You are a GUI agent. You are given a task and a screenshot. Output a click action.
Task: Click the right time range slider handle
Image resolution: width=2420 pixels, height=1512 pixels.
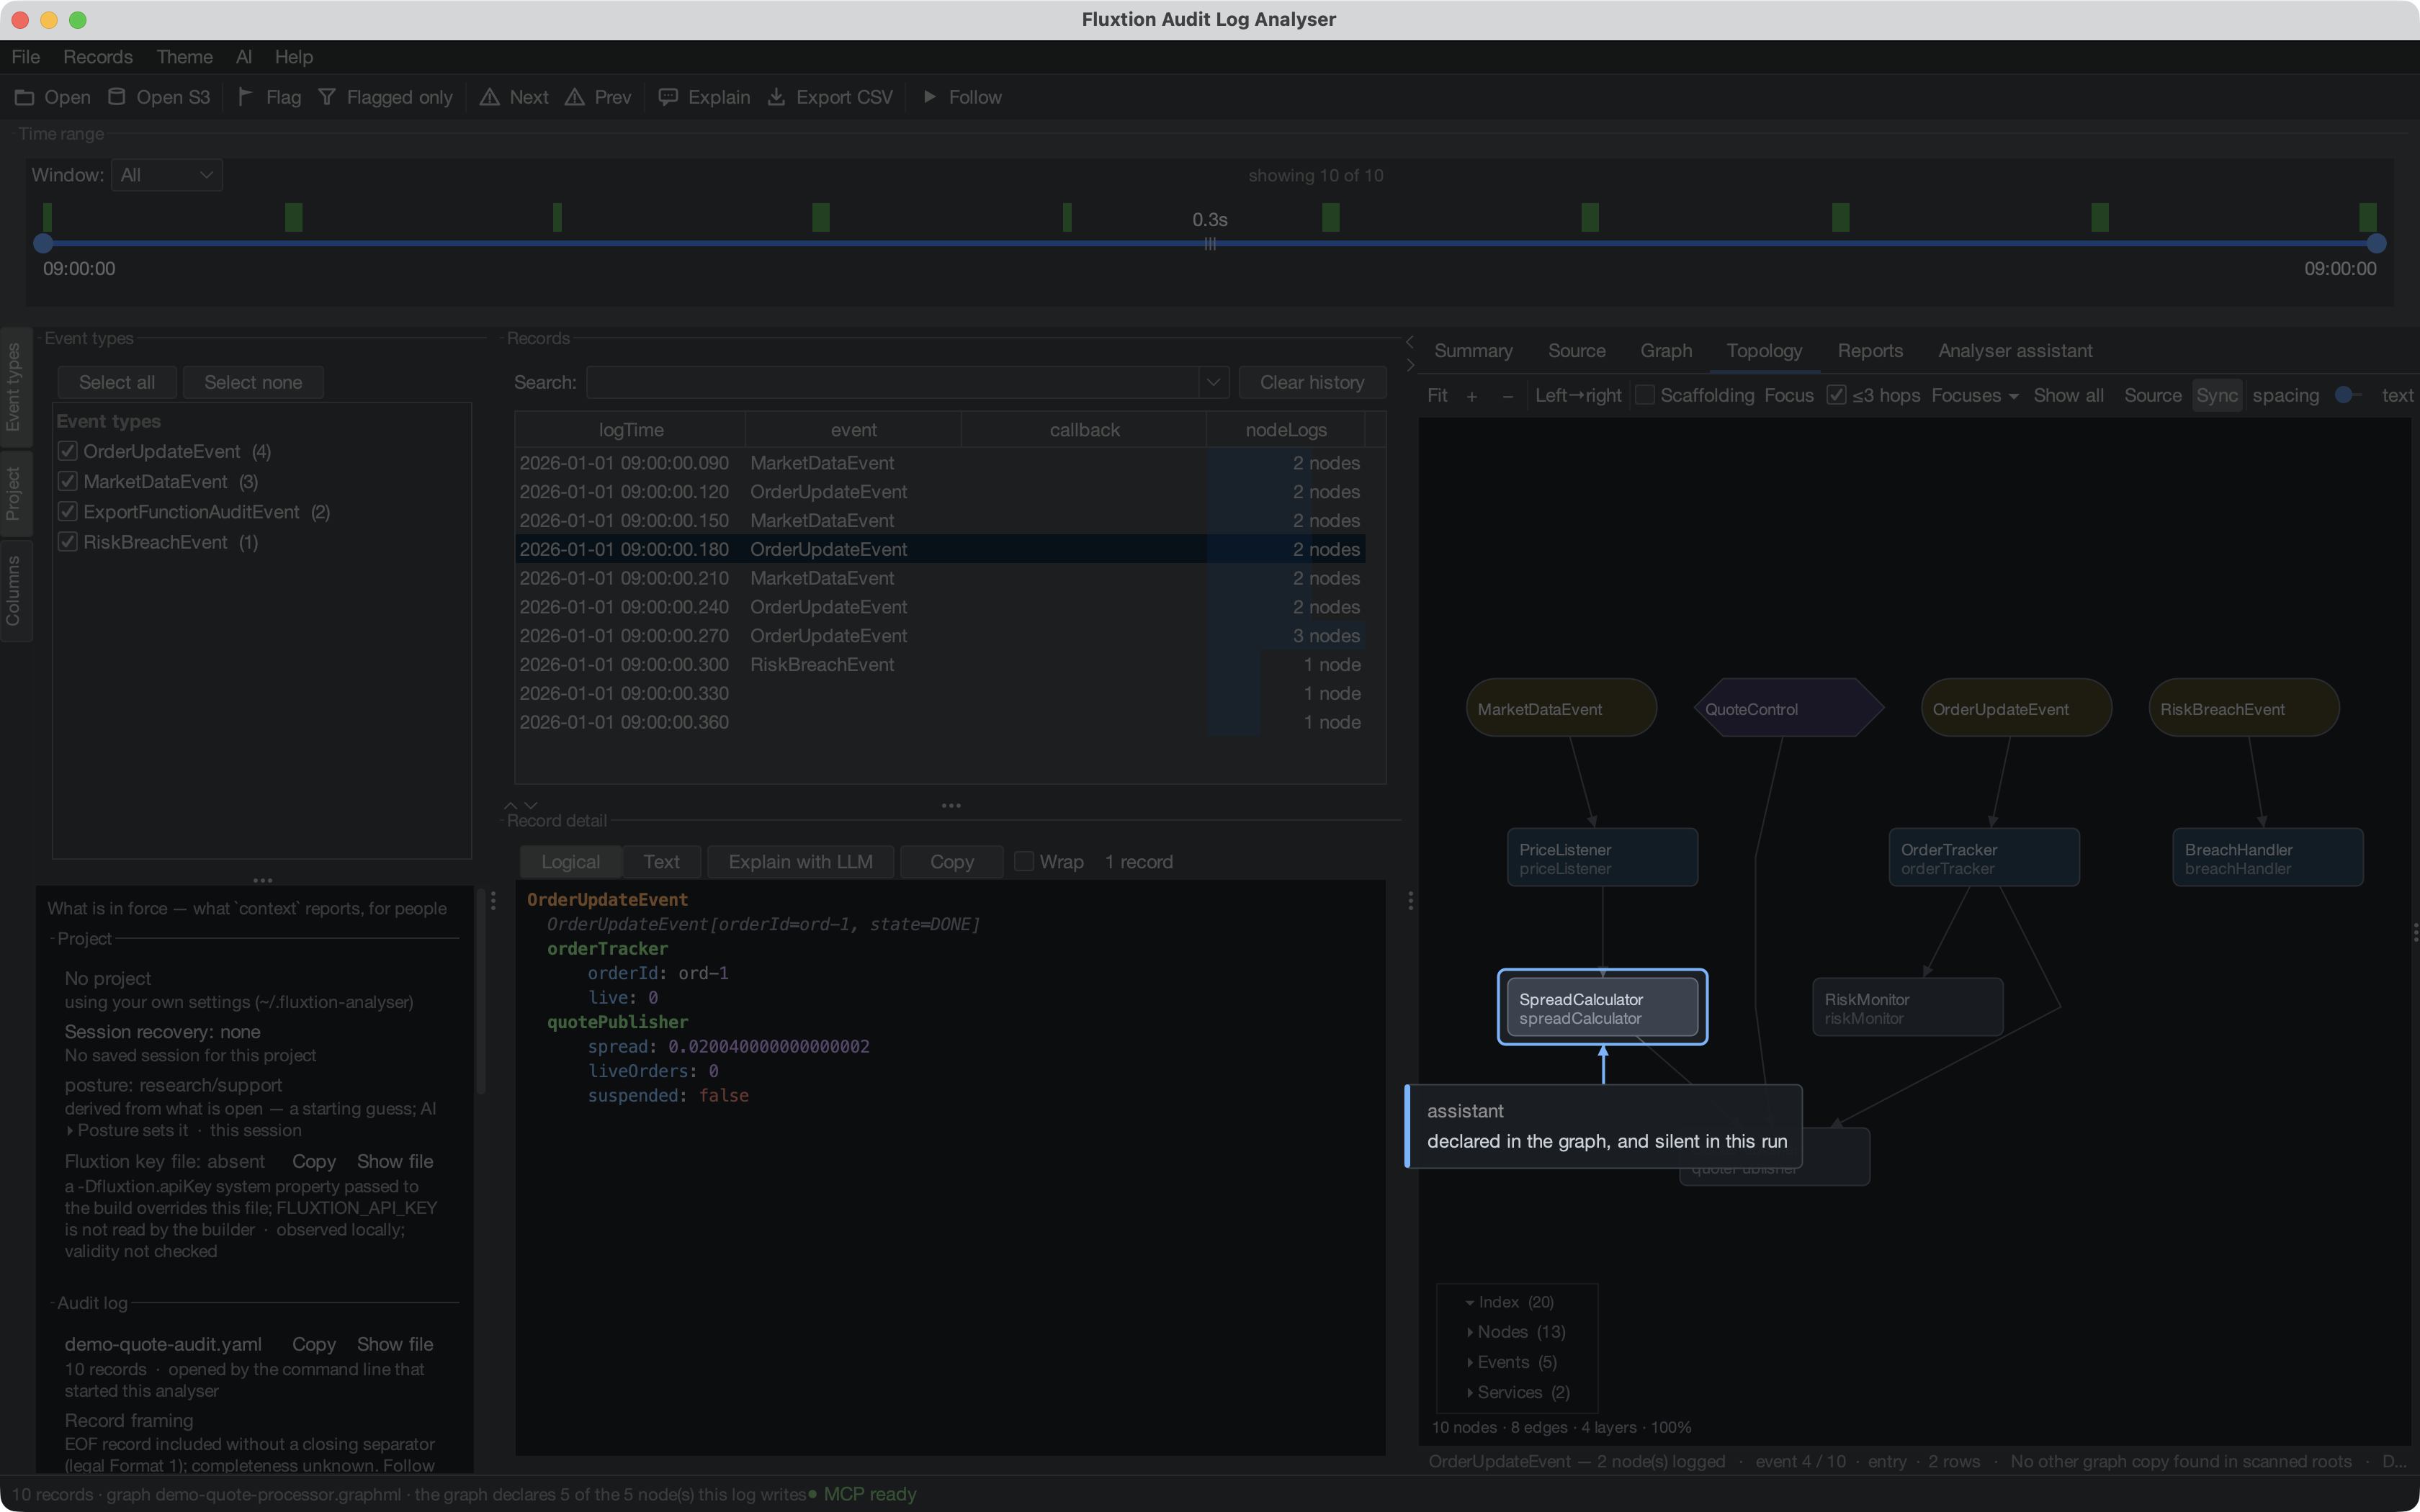tap(2377, 243)
